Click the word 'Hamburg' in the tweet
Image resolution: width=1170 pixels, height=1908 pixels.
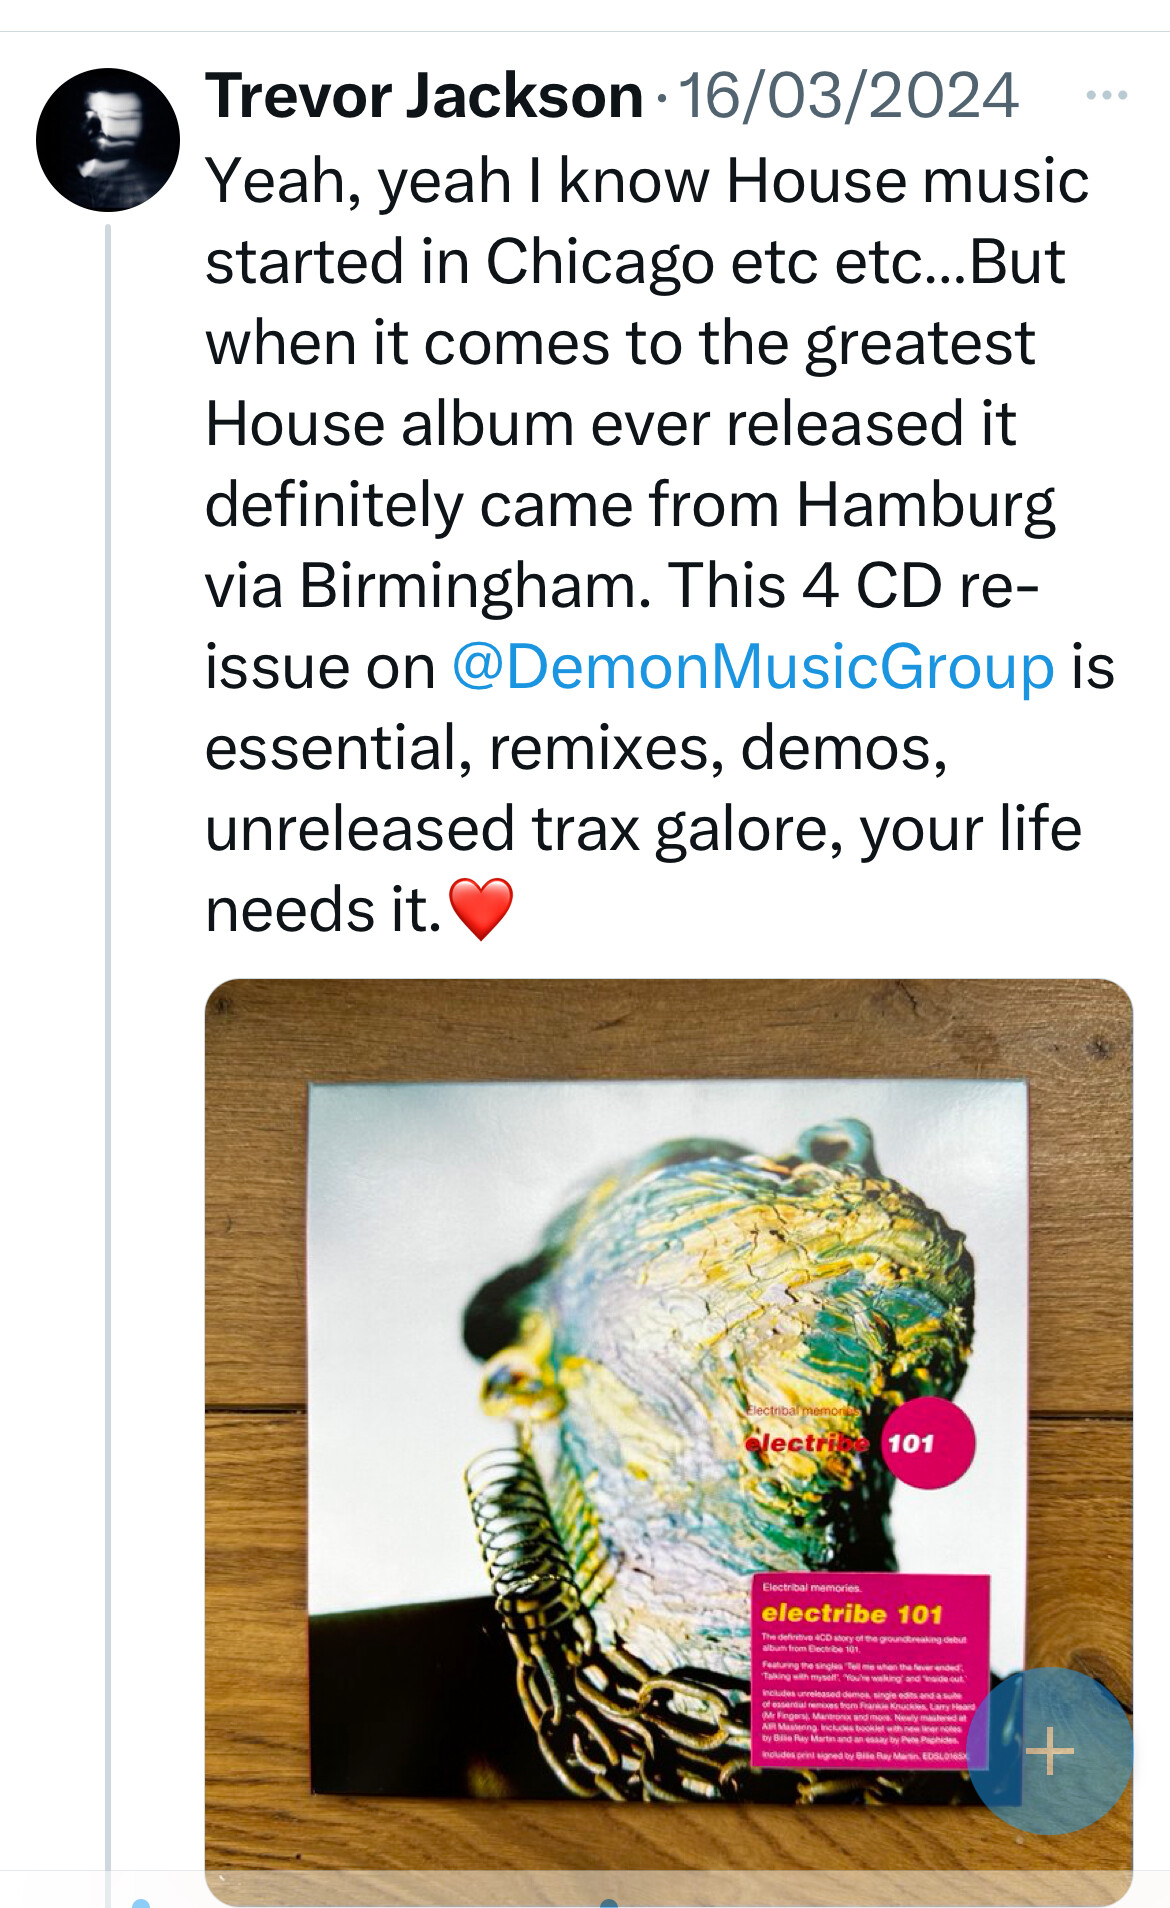pos(926,506)
